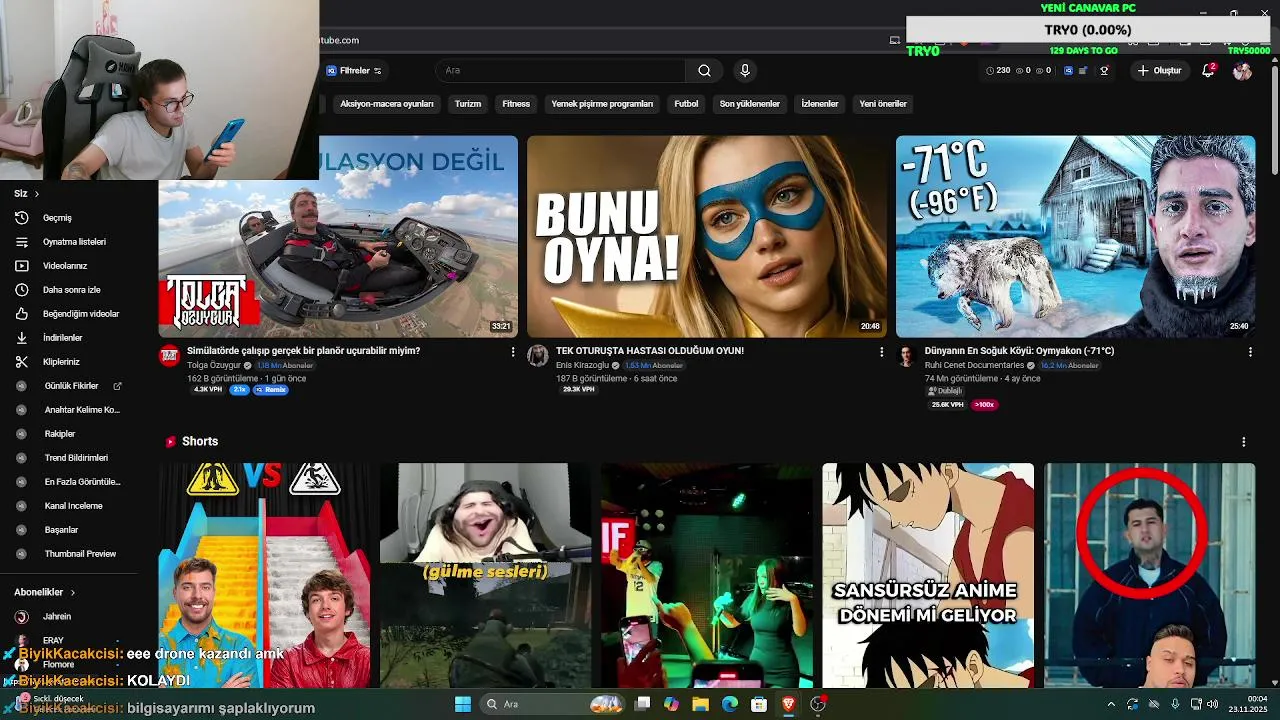Click Ruhi Çenet Documentaries channel avatar
1280x720 pixels.
[907, 356]
